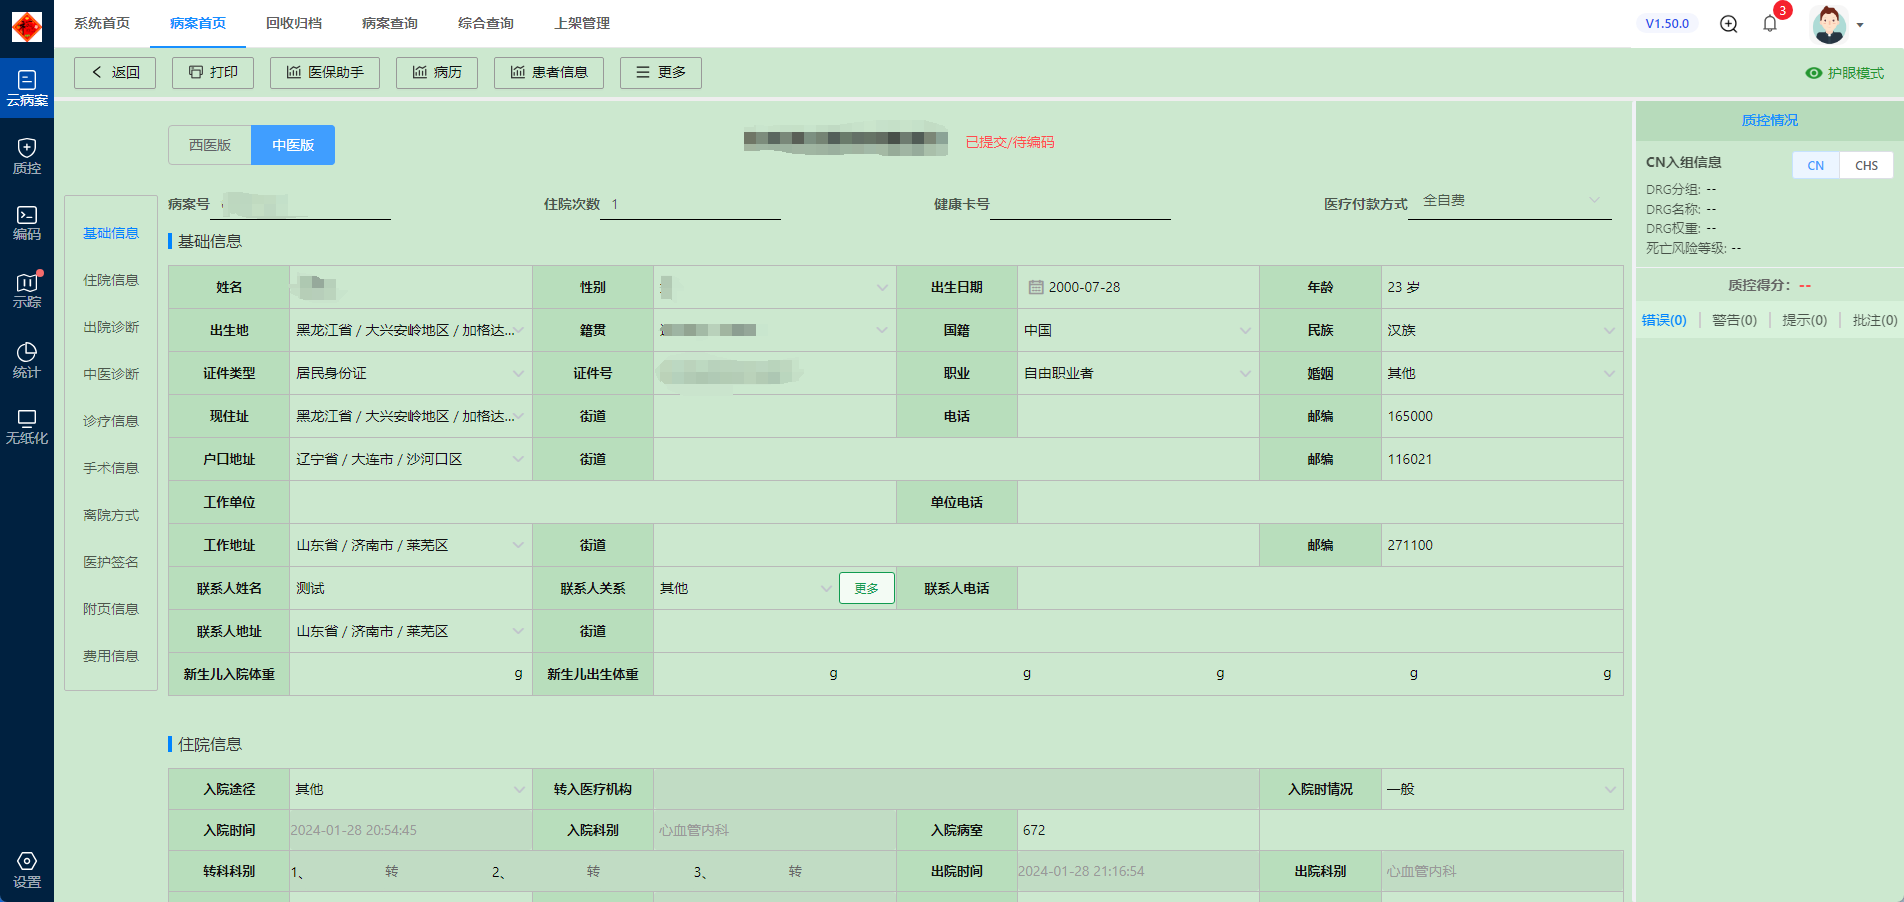Click the 出生日期 calendar icon
The height and width of the screenshot is (902, 1904).
[x=1036, y=287]
